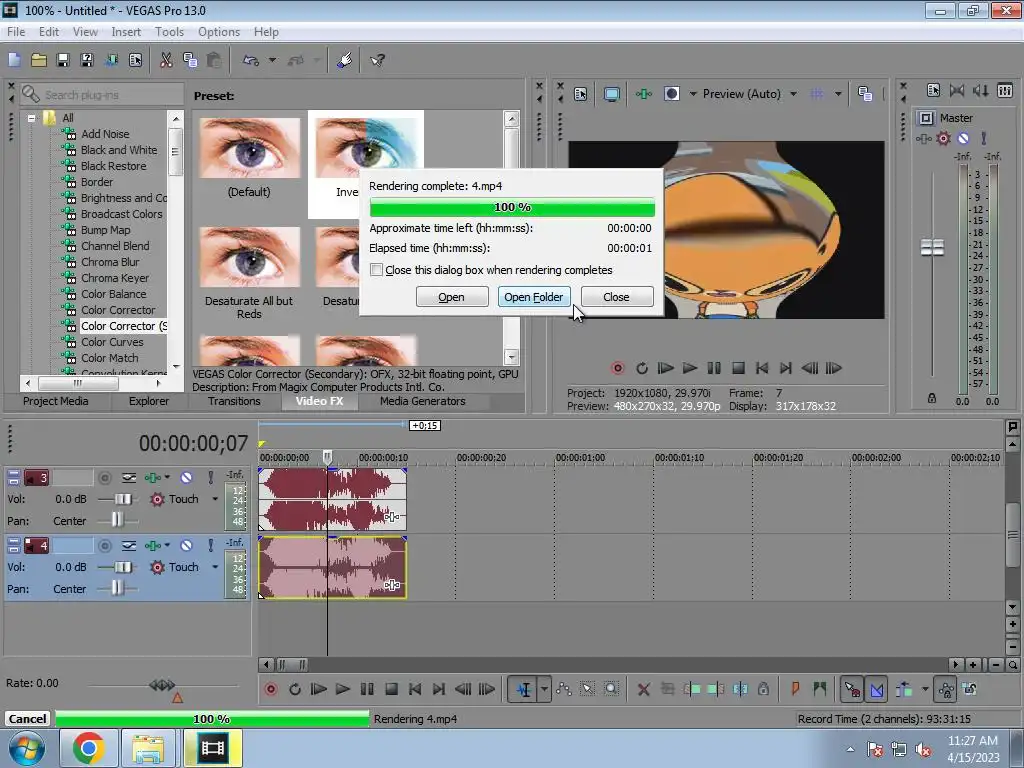
Task: Collapse the All plug-ins folder tree
Action: pos(31,118)
